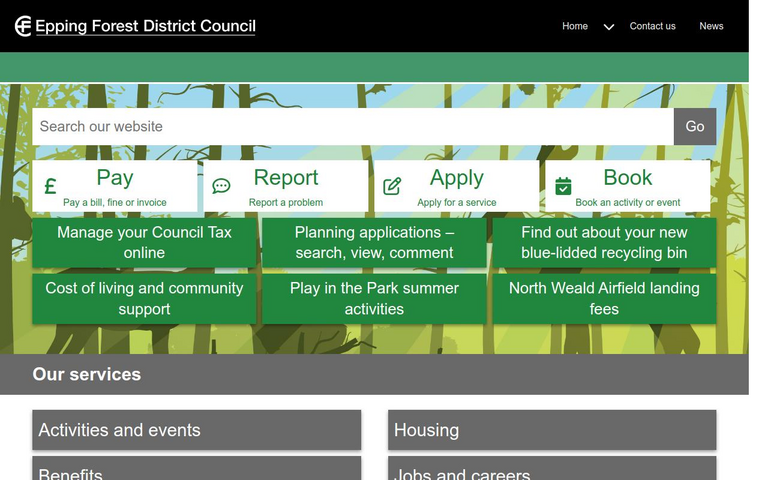
Task: Click the calendar Book icon
Action: click(563, 187)
